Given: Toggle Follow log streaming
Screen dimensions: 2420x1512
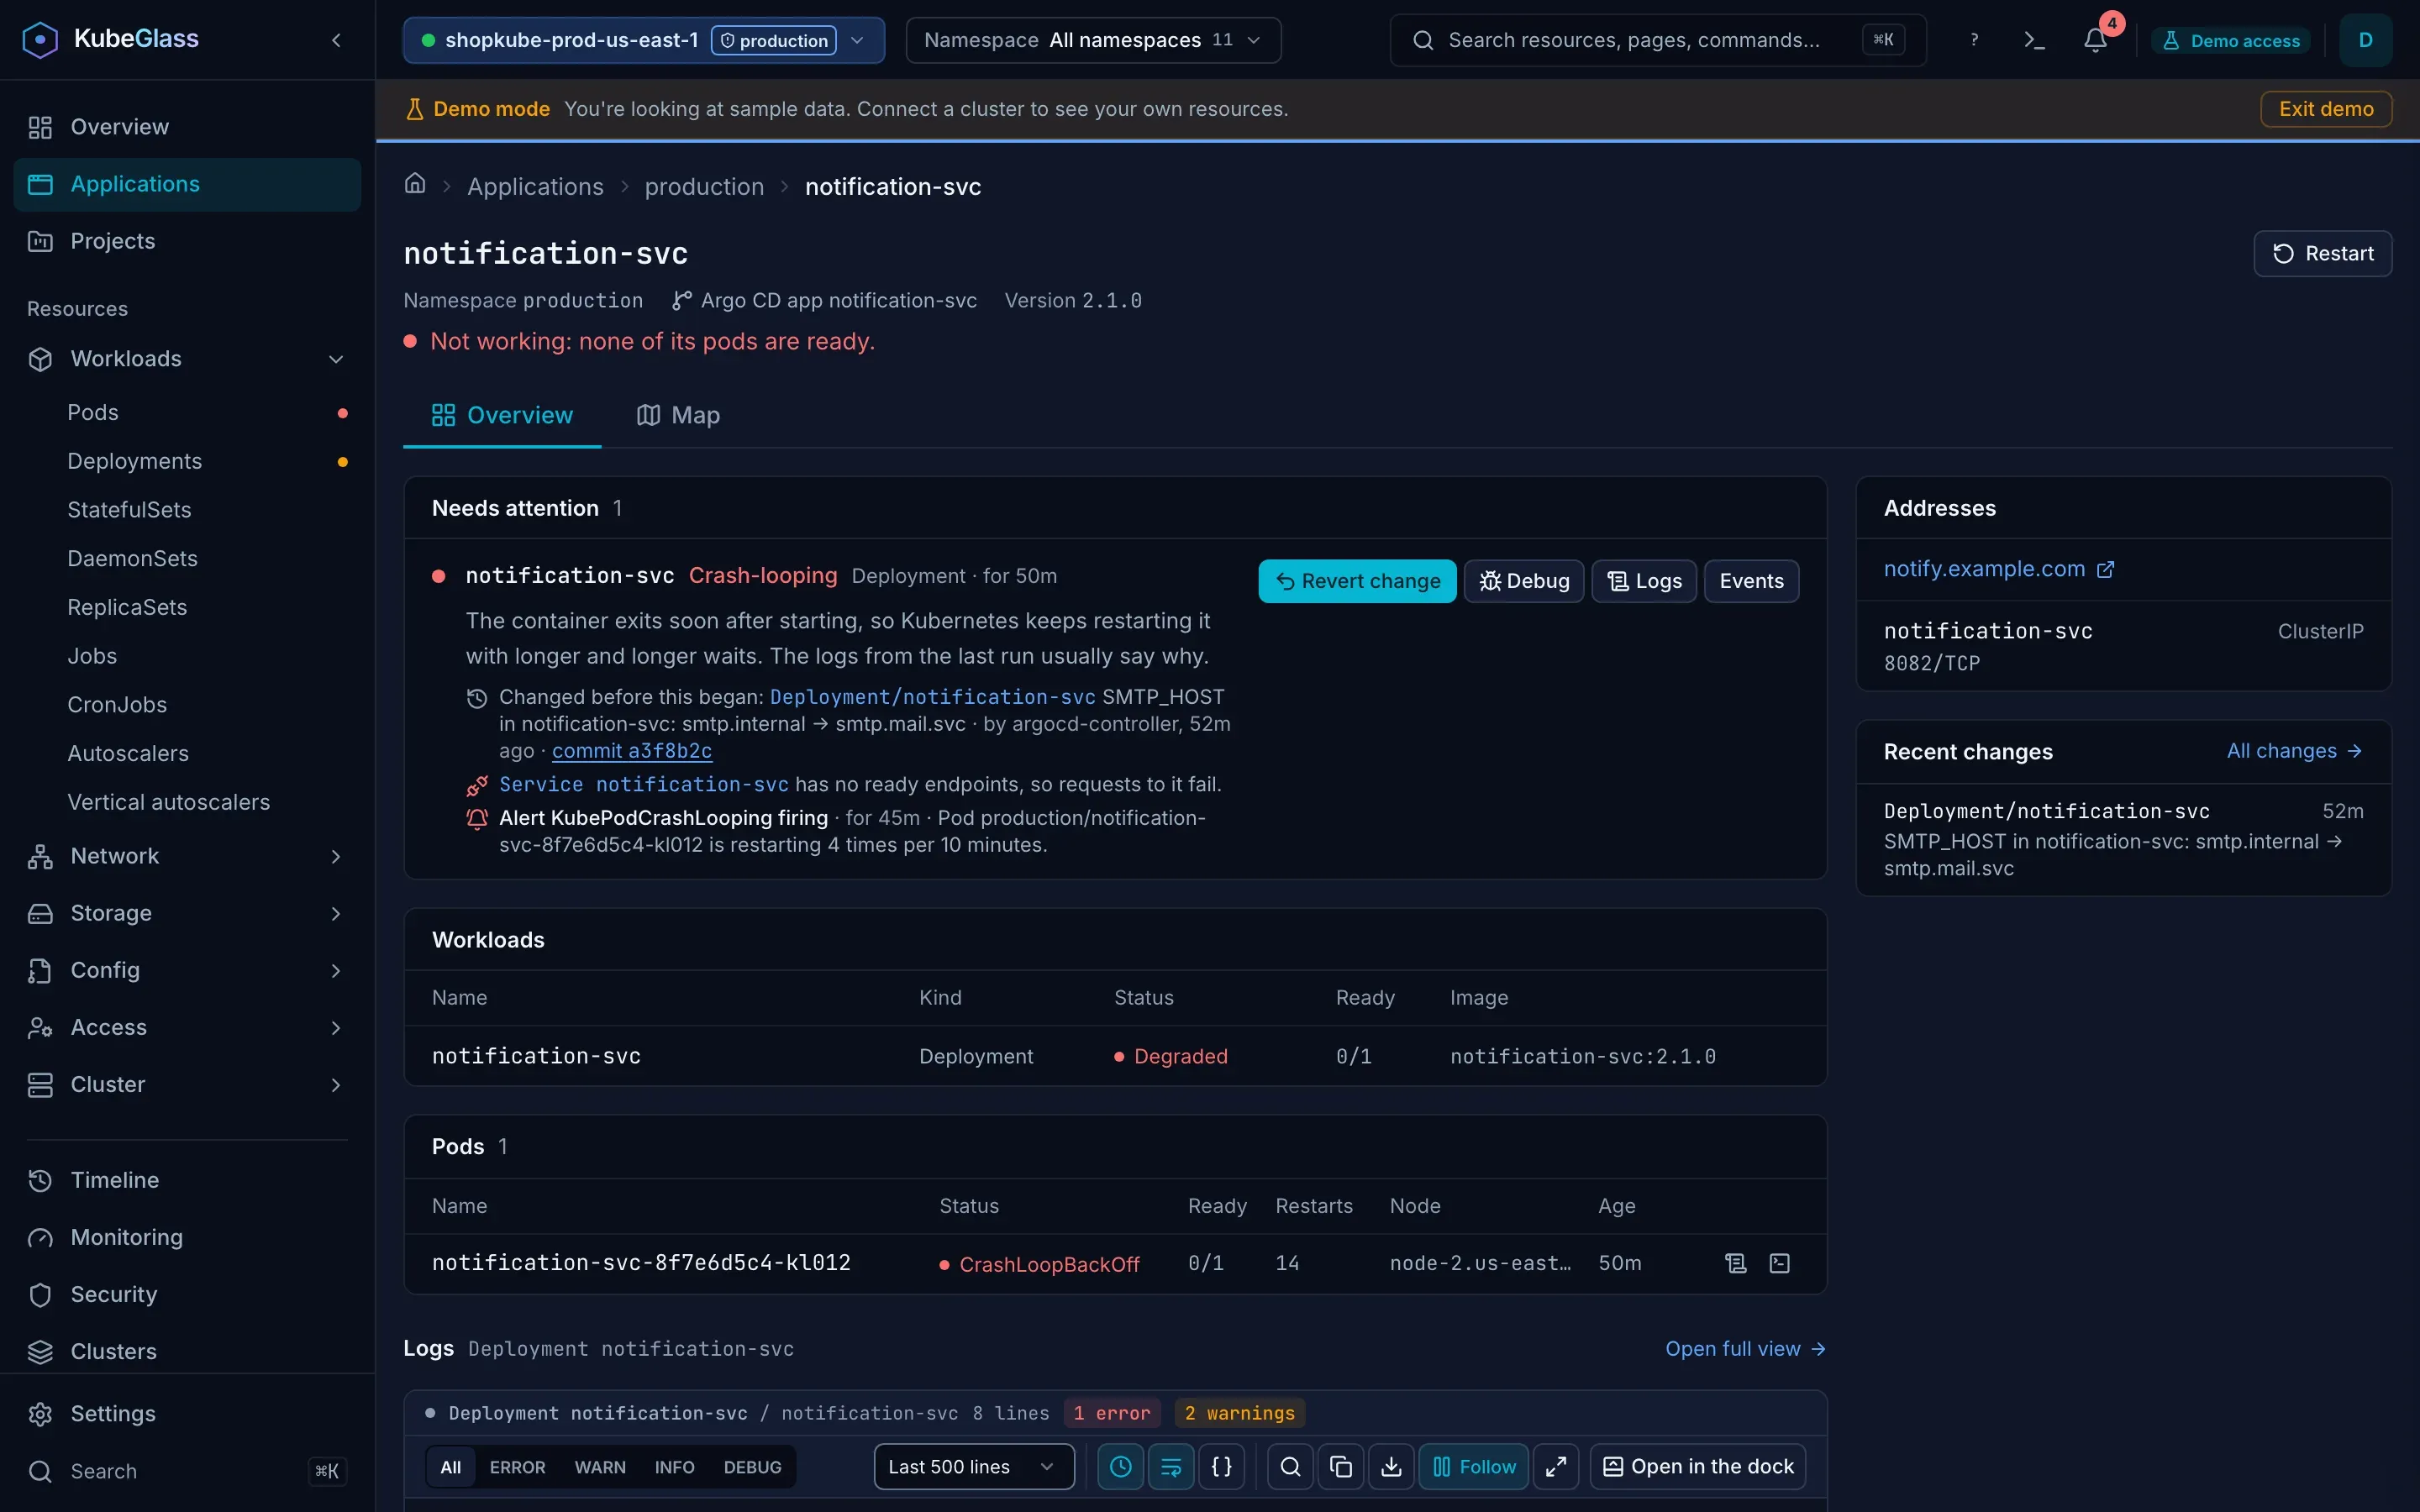Looking at the screenshot, I should (1474, 1466).
